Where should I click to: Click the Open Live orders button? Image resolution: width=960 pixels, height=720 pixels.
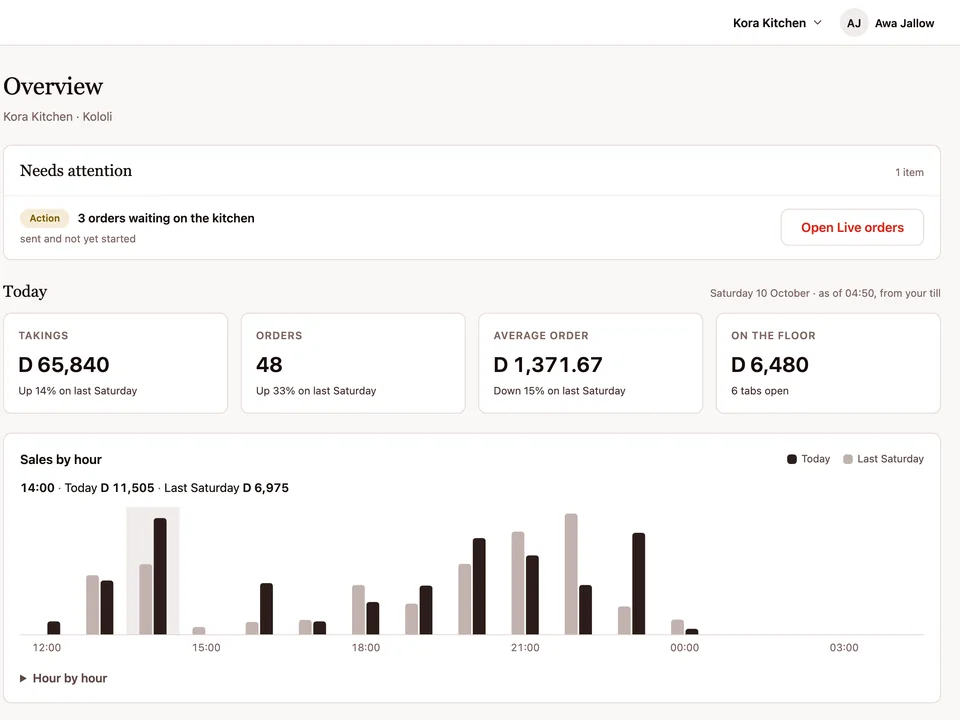tap(852, 227)
